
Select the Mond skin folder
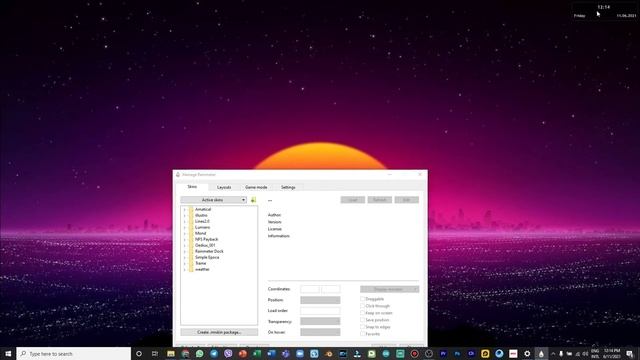pyautogui.click(x=200, y=233)
